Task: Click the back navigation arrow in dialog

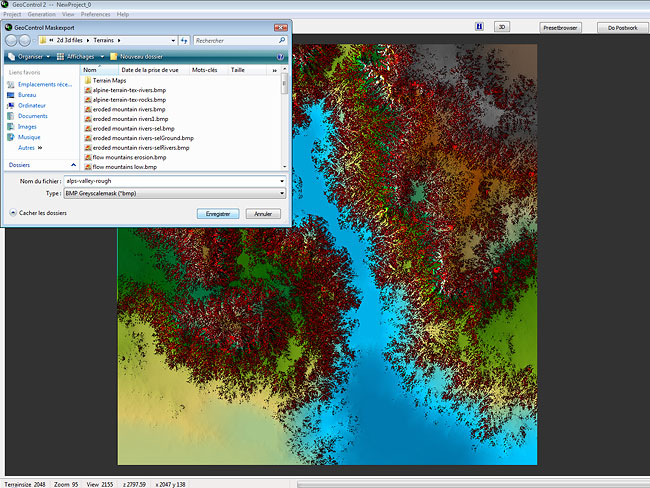Action: [x=11, y=40]
